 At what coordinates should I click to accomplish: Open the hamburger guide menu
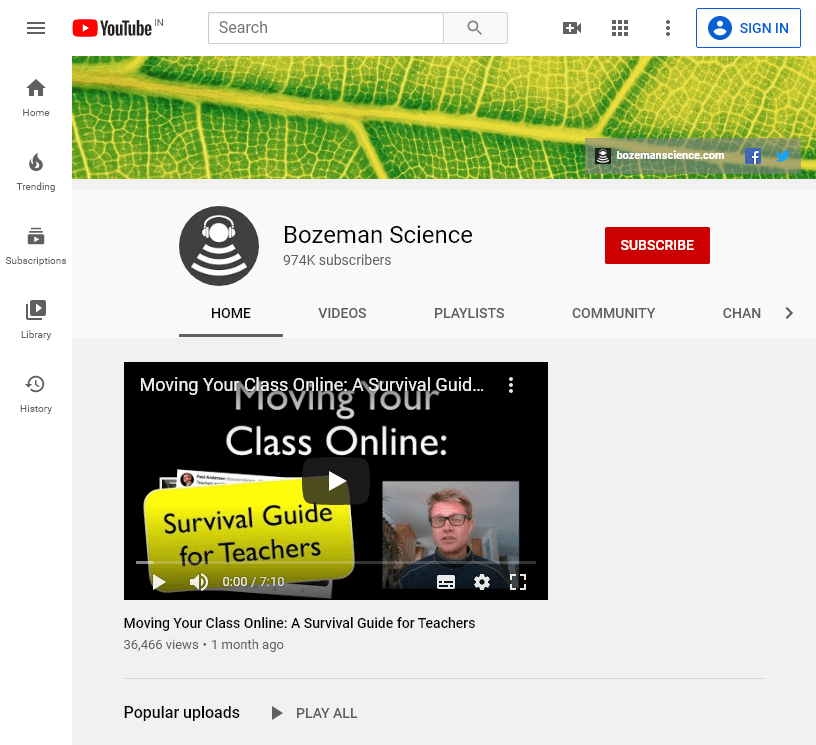(36, 28)
